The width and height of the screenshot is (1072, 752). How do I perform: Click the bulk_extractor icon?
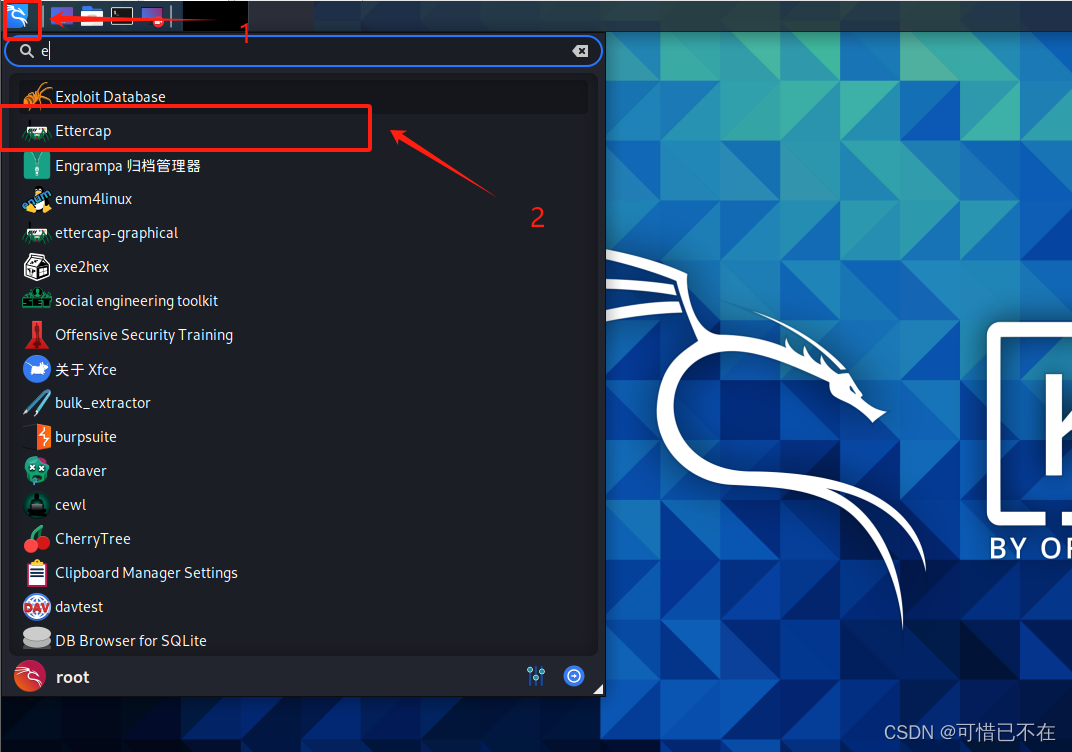(37, 403)
